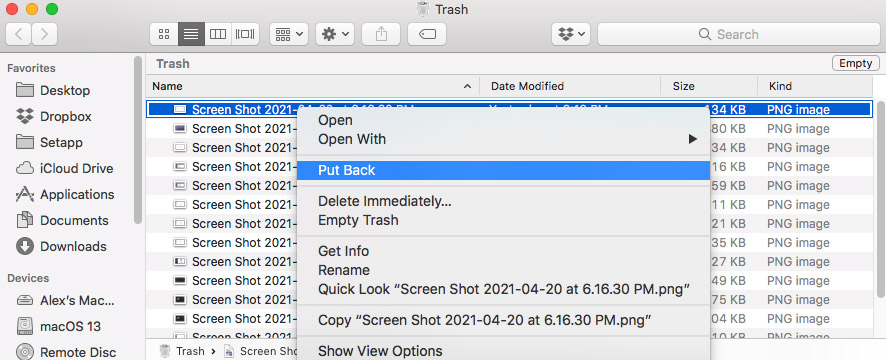
Task: Select the file row sized 59 KB
Action: click(509, 186)
